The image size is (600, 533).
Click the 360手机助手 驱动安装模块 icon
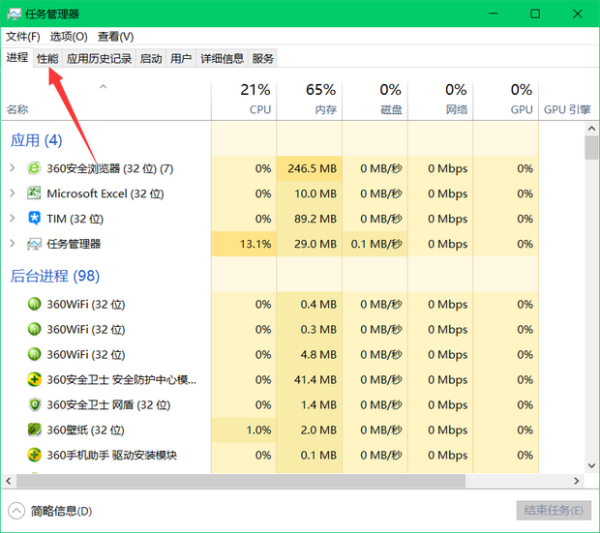[x=34, y=455]
